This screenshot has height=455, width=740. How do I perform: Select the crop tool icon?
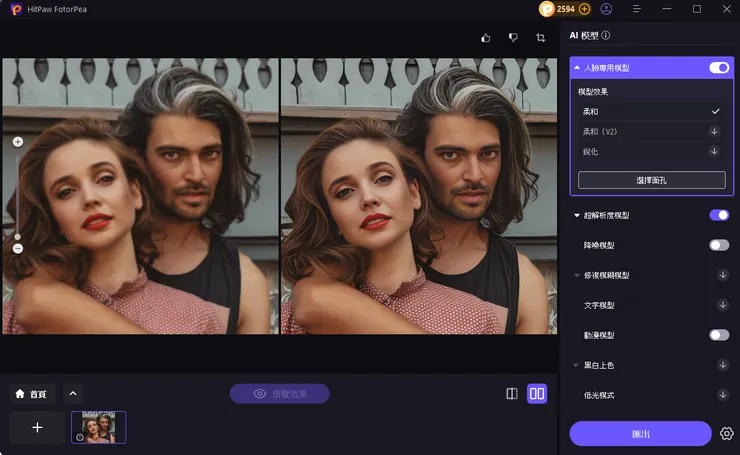541,38
